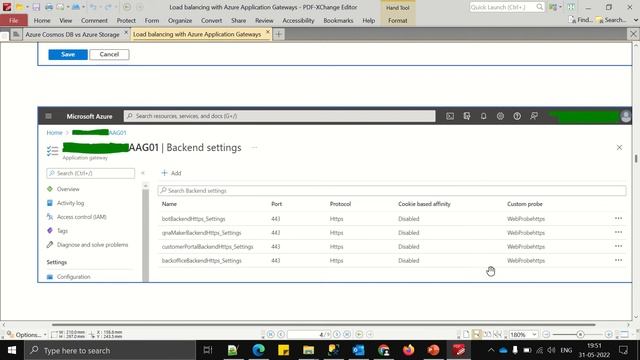Click the Email envelope icon in quick access toolbar
Image resolution: width=640 pixels, height=360 pixels.
[x=60, y=7]
